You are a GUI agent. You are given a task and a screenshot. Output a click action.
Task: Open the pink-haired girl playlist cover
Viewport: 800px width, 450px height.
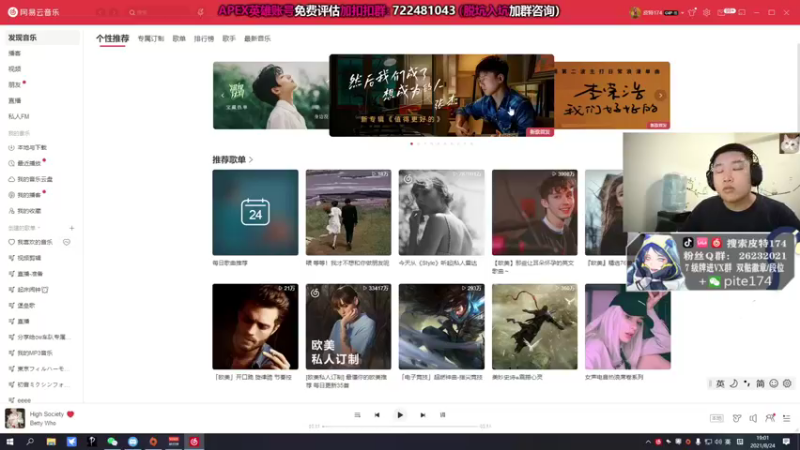(628, 327)
